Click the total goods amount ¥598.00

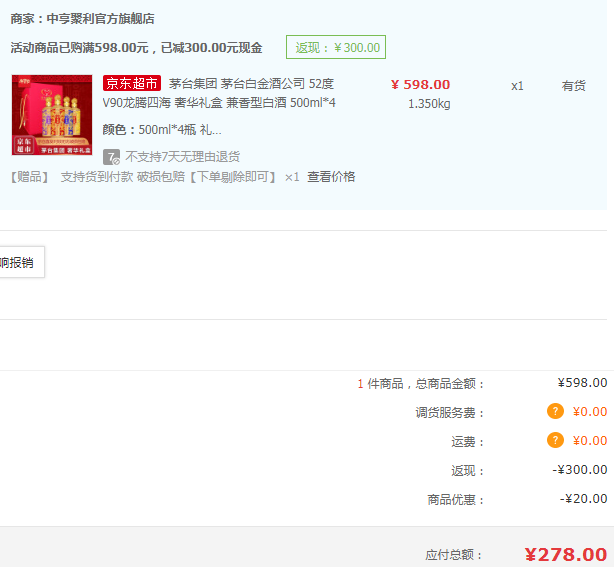coord(582,383)
